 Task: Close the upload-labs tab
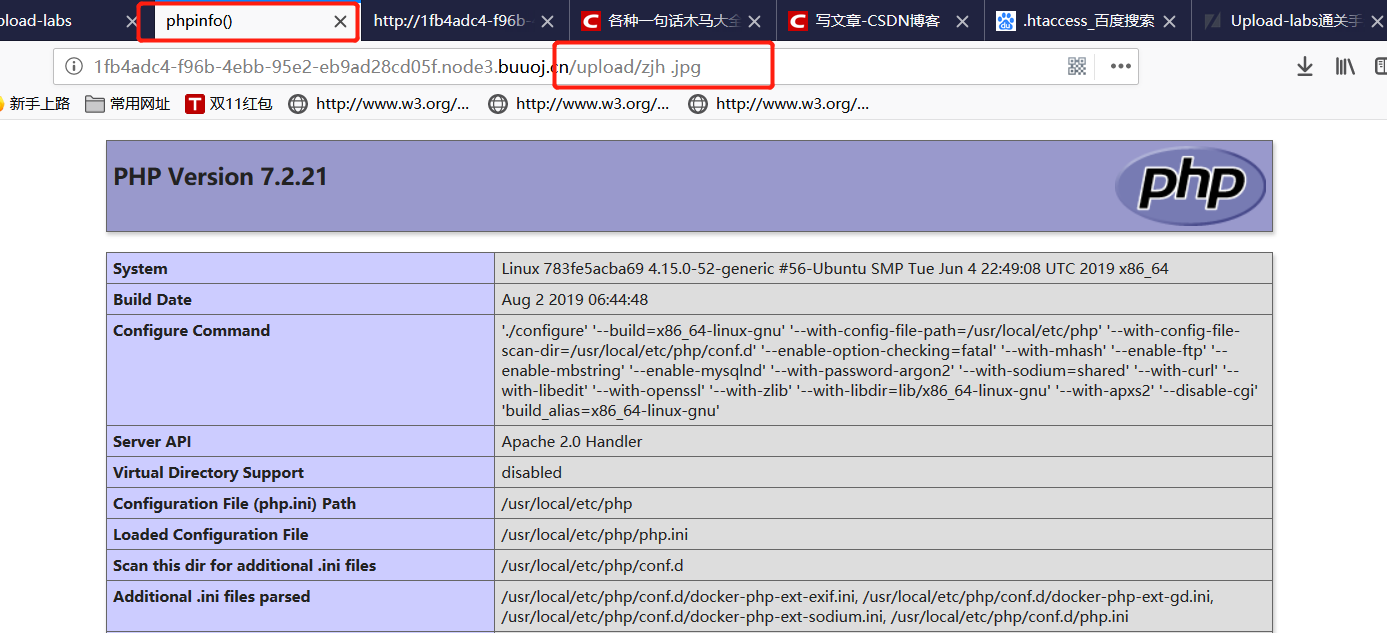point(134,21)
